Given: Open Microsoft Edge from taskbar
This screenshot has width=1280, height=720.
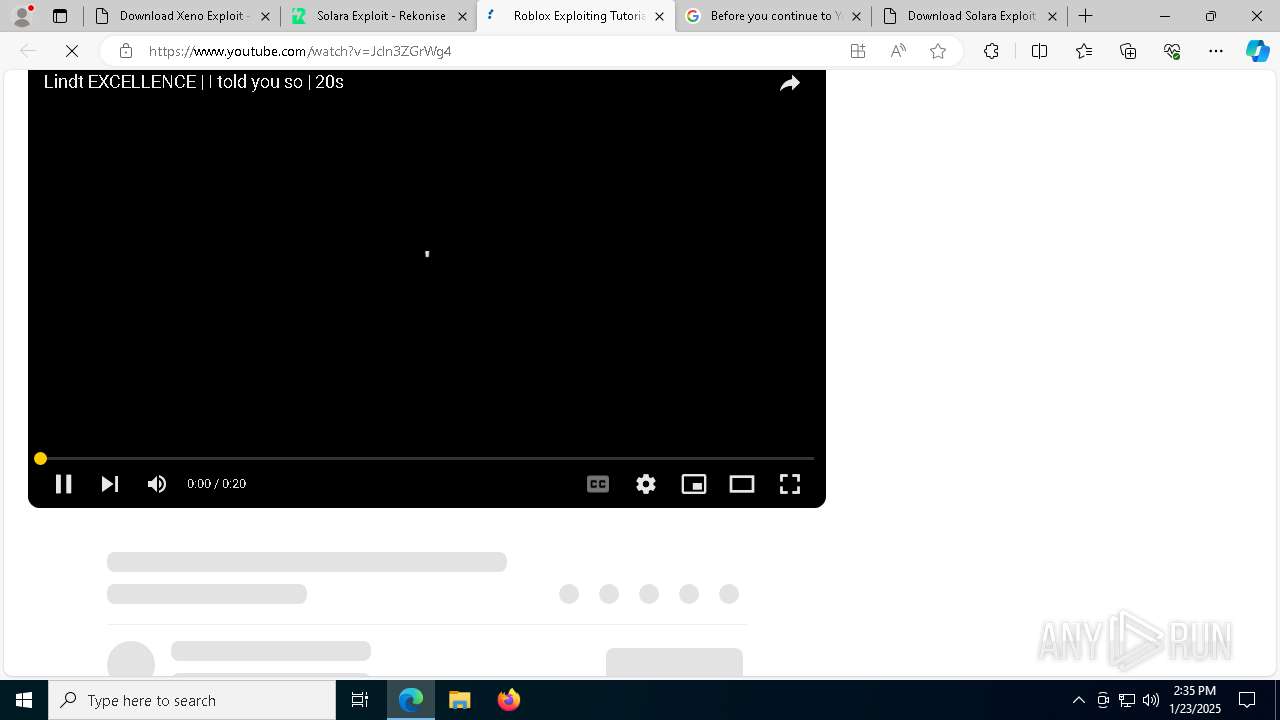Looking at the screenshot, I should (x=411, y=700).
